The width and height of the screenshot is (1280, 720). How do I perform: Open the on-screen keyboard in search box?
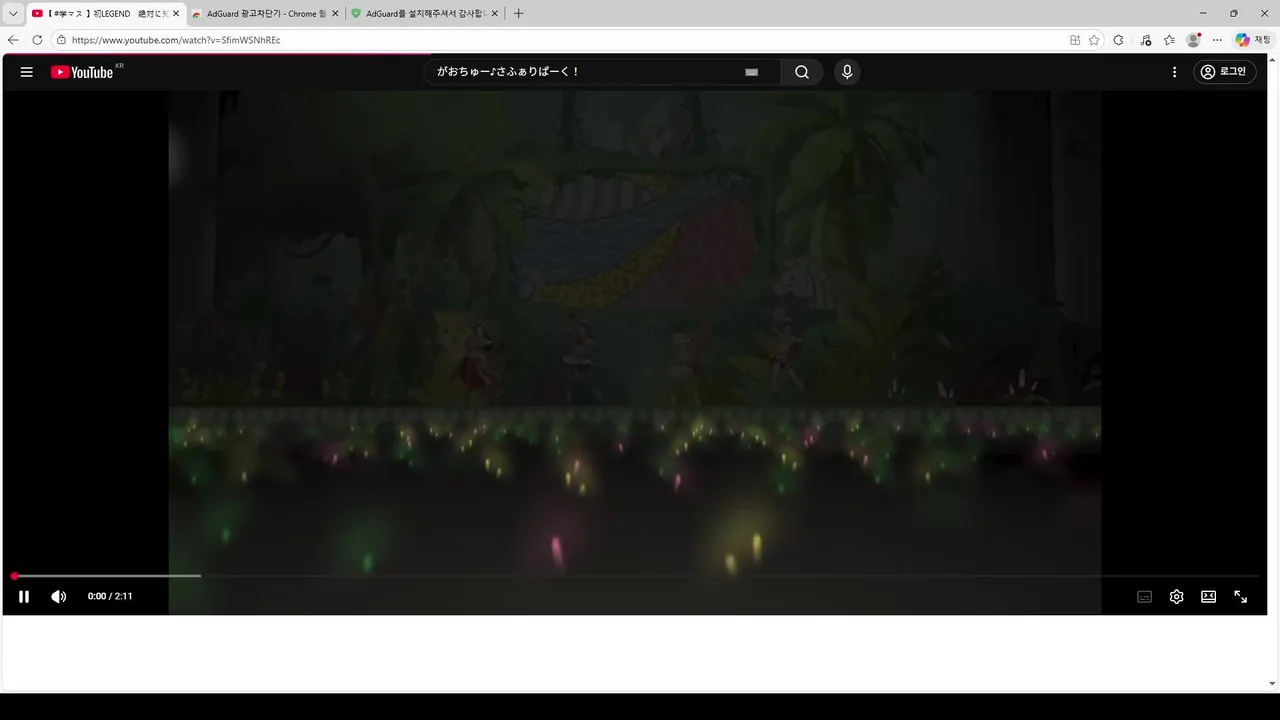tap(752, 72)
